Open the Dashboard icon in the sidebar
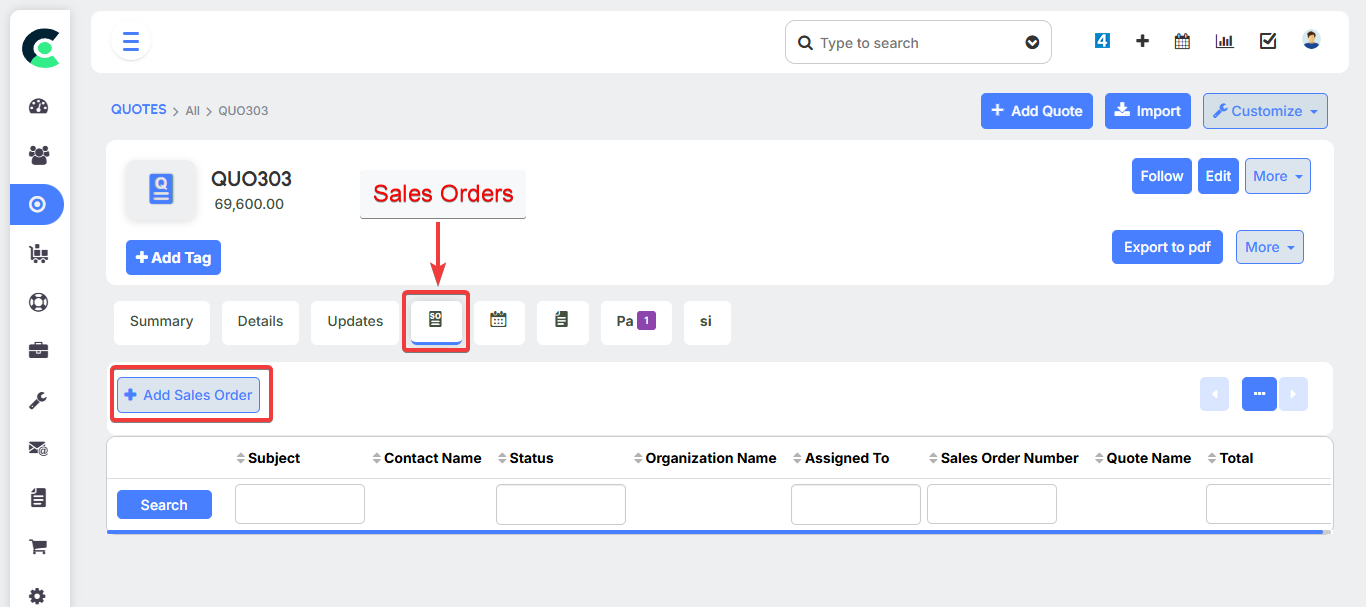 pyautogui.click(x=38, y=106)
